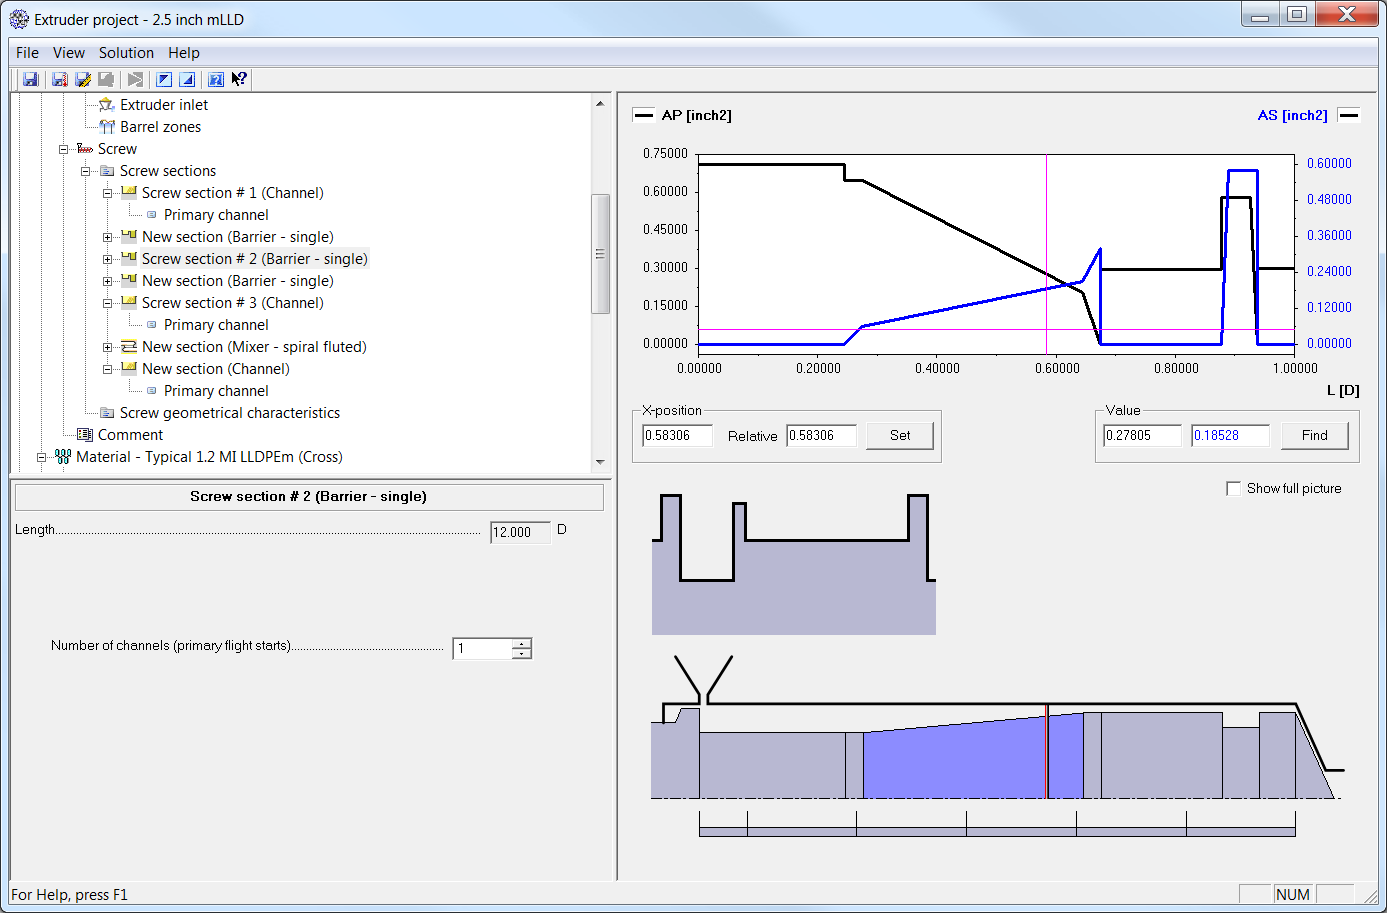This screenshot has width=1387, height=913.
Task: Activate the context help cursor icon
Action: pyautogui.click(x=239, y=79)
